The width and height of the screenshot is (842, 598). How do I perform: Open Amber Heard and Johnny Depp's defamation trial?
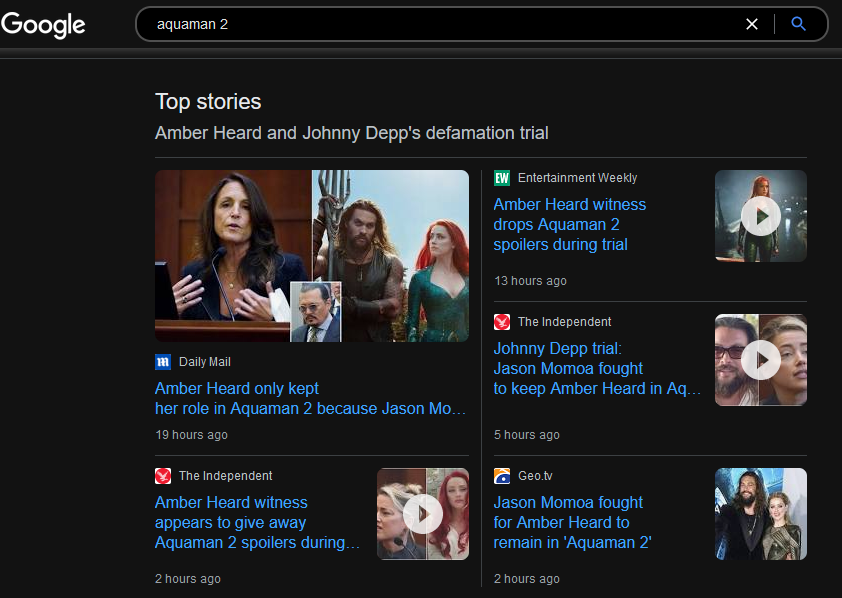(352, 133)
